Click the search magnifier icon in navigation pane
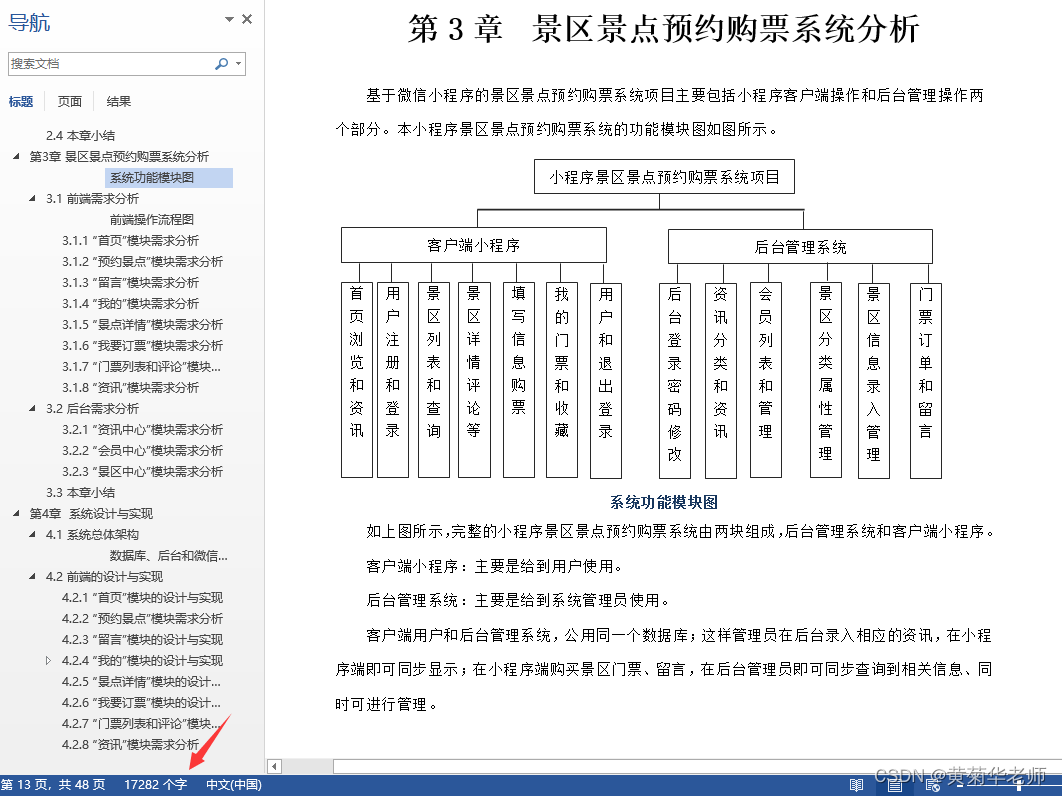 pyautogui.click(x=221, y=64)
